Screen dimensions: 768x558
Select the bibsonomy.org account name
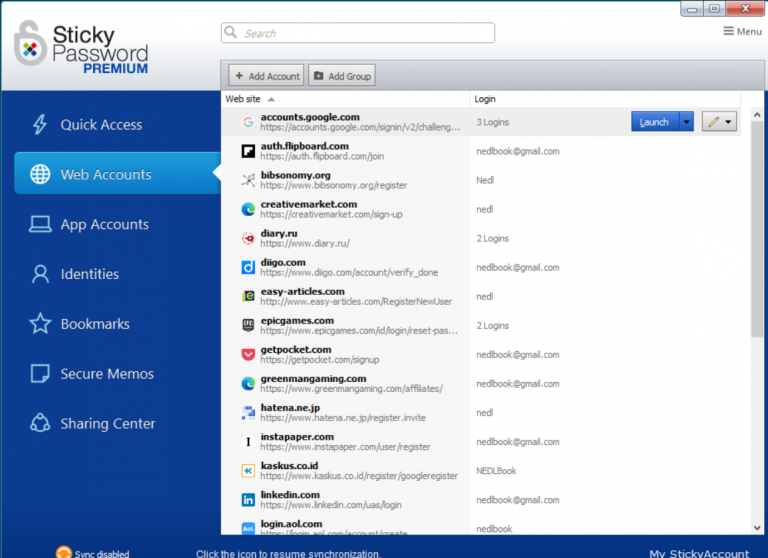tap(295, 175)
